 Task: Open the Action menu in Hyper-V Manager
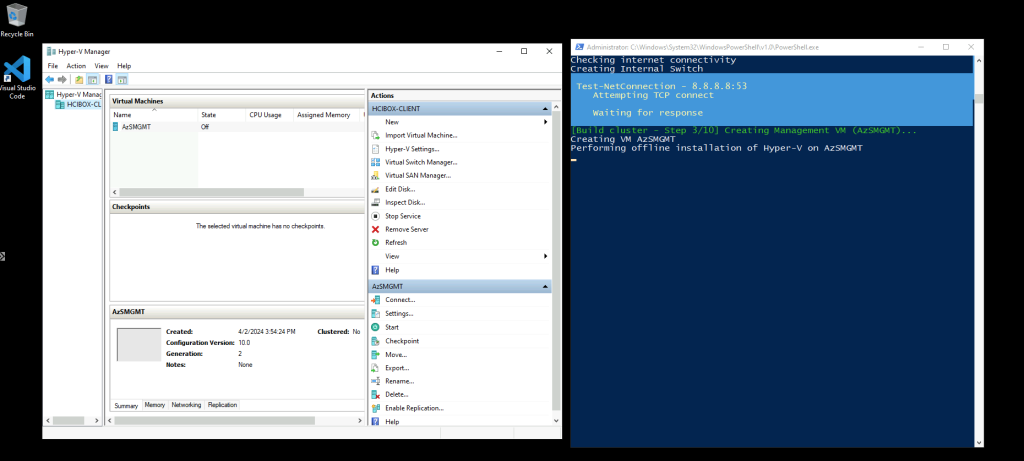tap(76, 66)
